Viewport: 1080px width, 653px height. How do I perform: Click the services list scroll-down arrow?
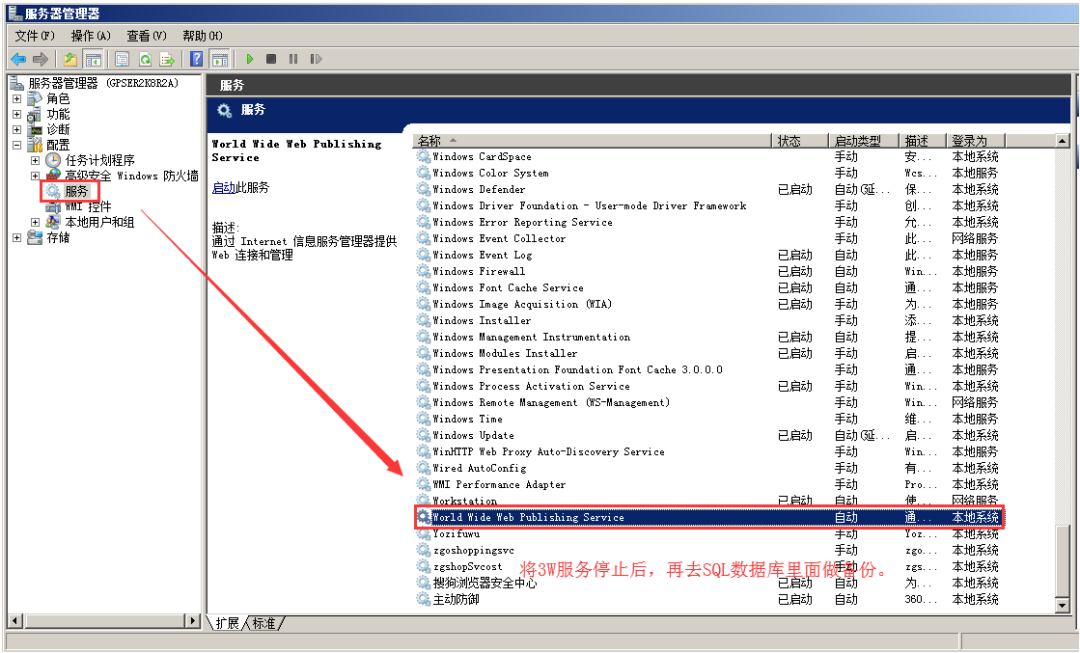coord(1062,605)
